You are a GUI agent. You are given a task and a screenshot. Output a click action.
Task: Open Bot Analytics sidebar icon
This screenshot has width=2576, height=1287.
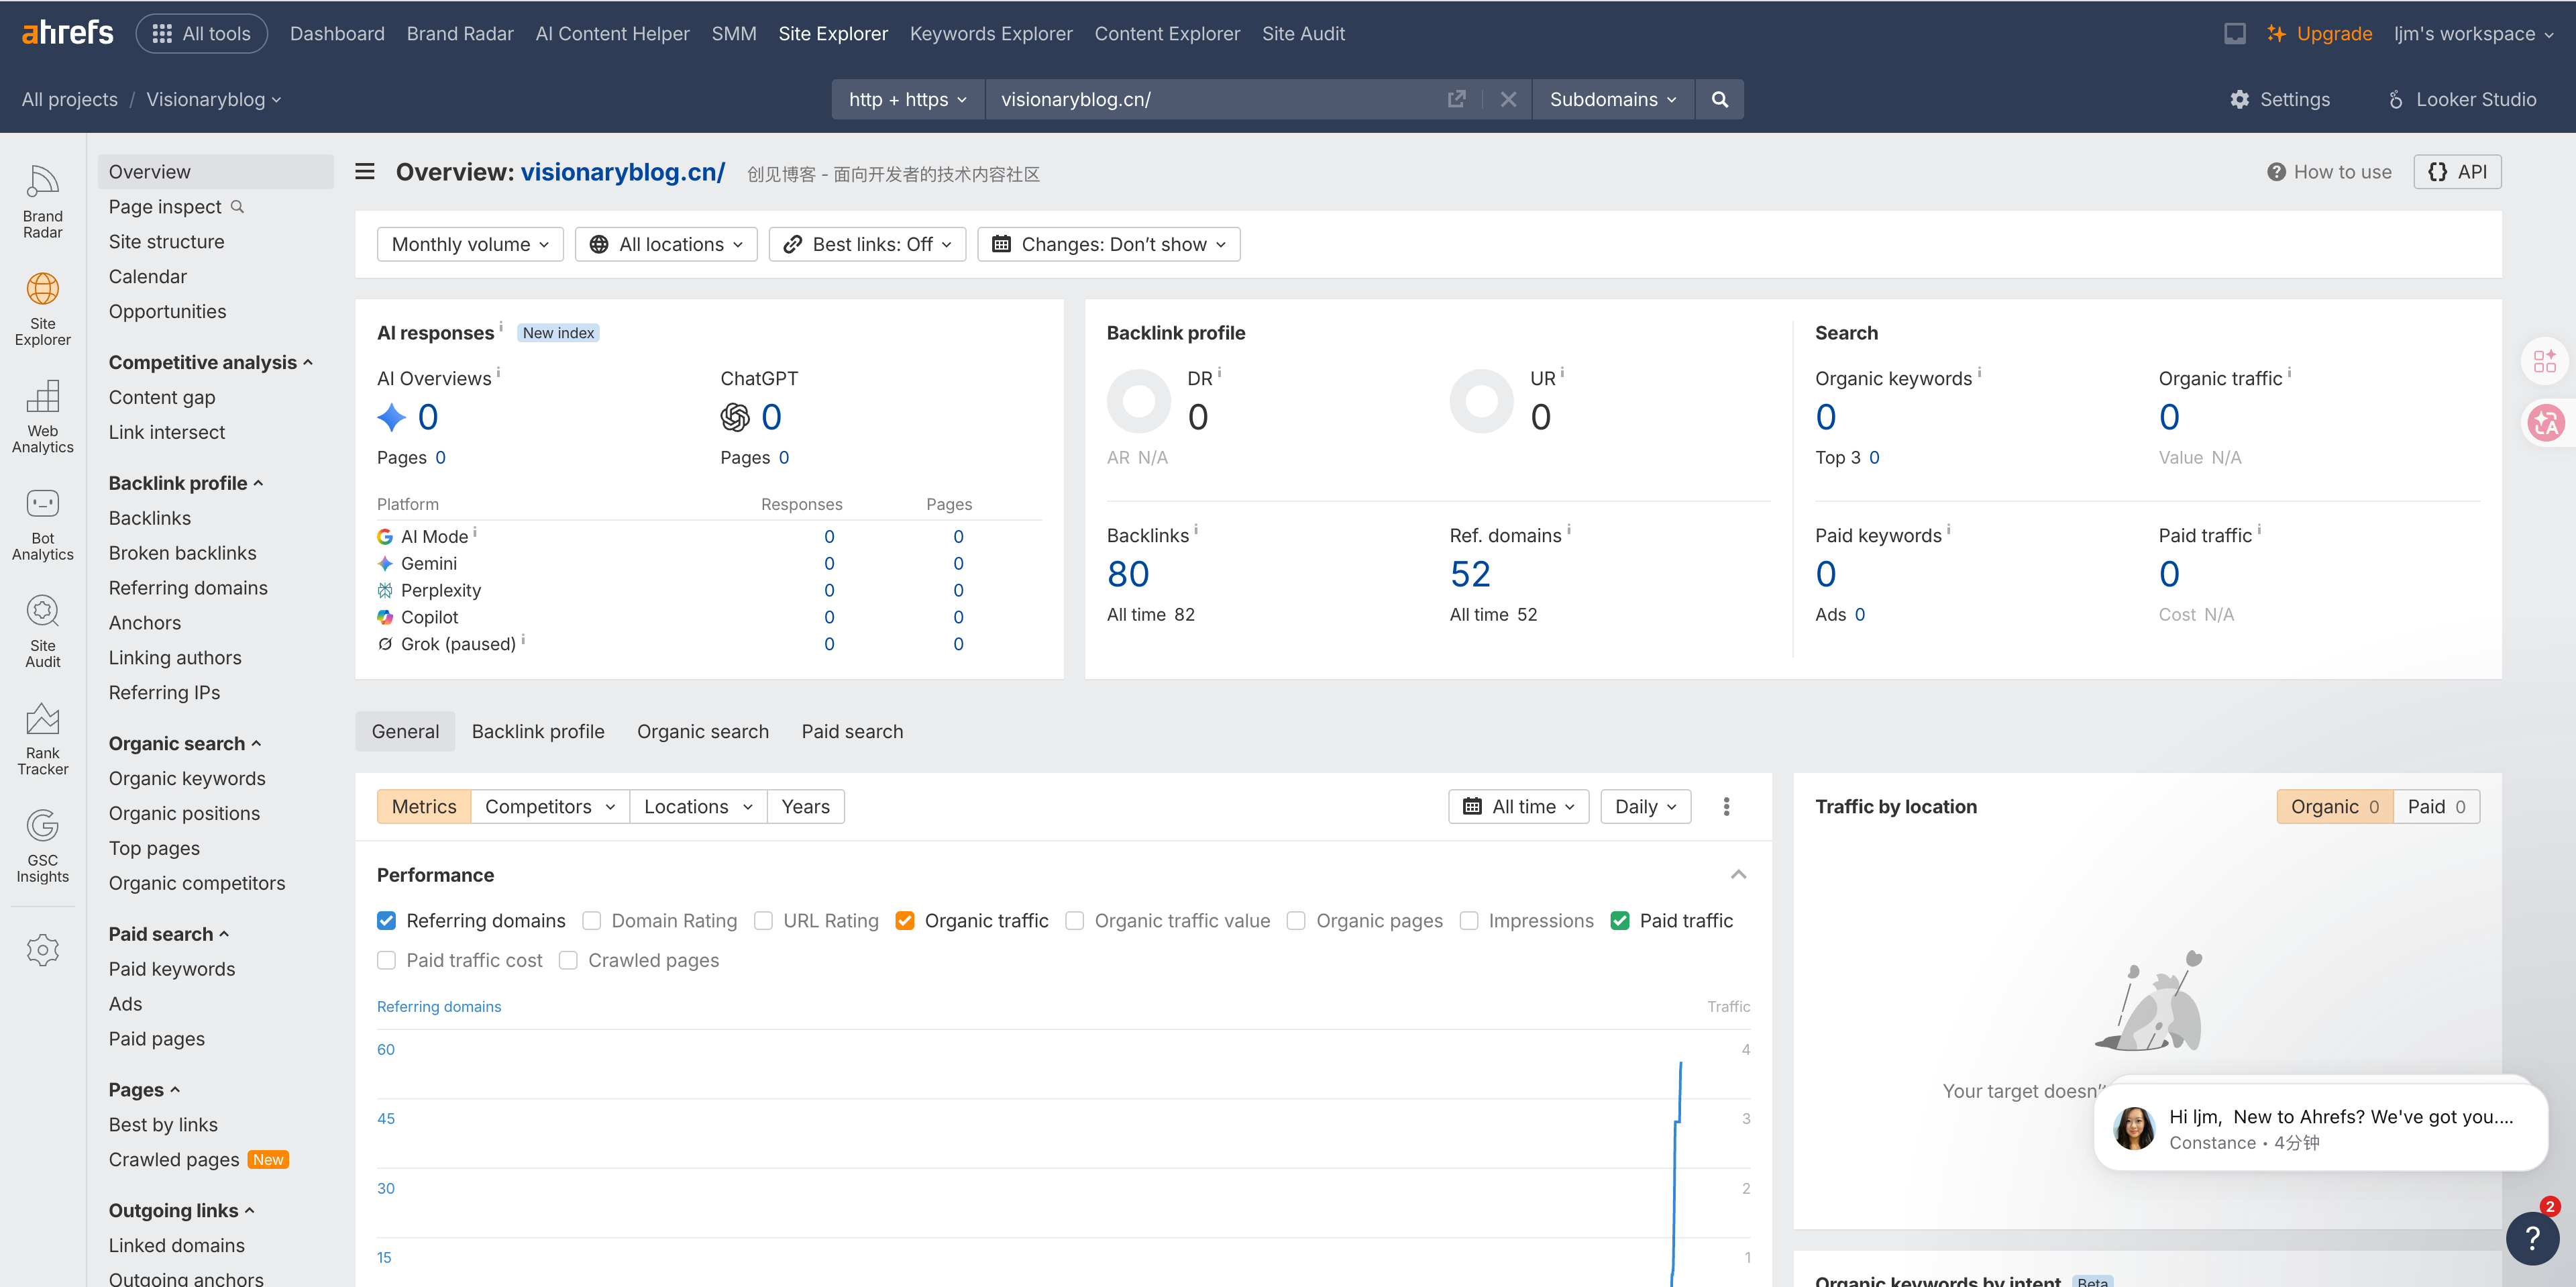42,523
